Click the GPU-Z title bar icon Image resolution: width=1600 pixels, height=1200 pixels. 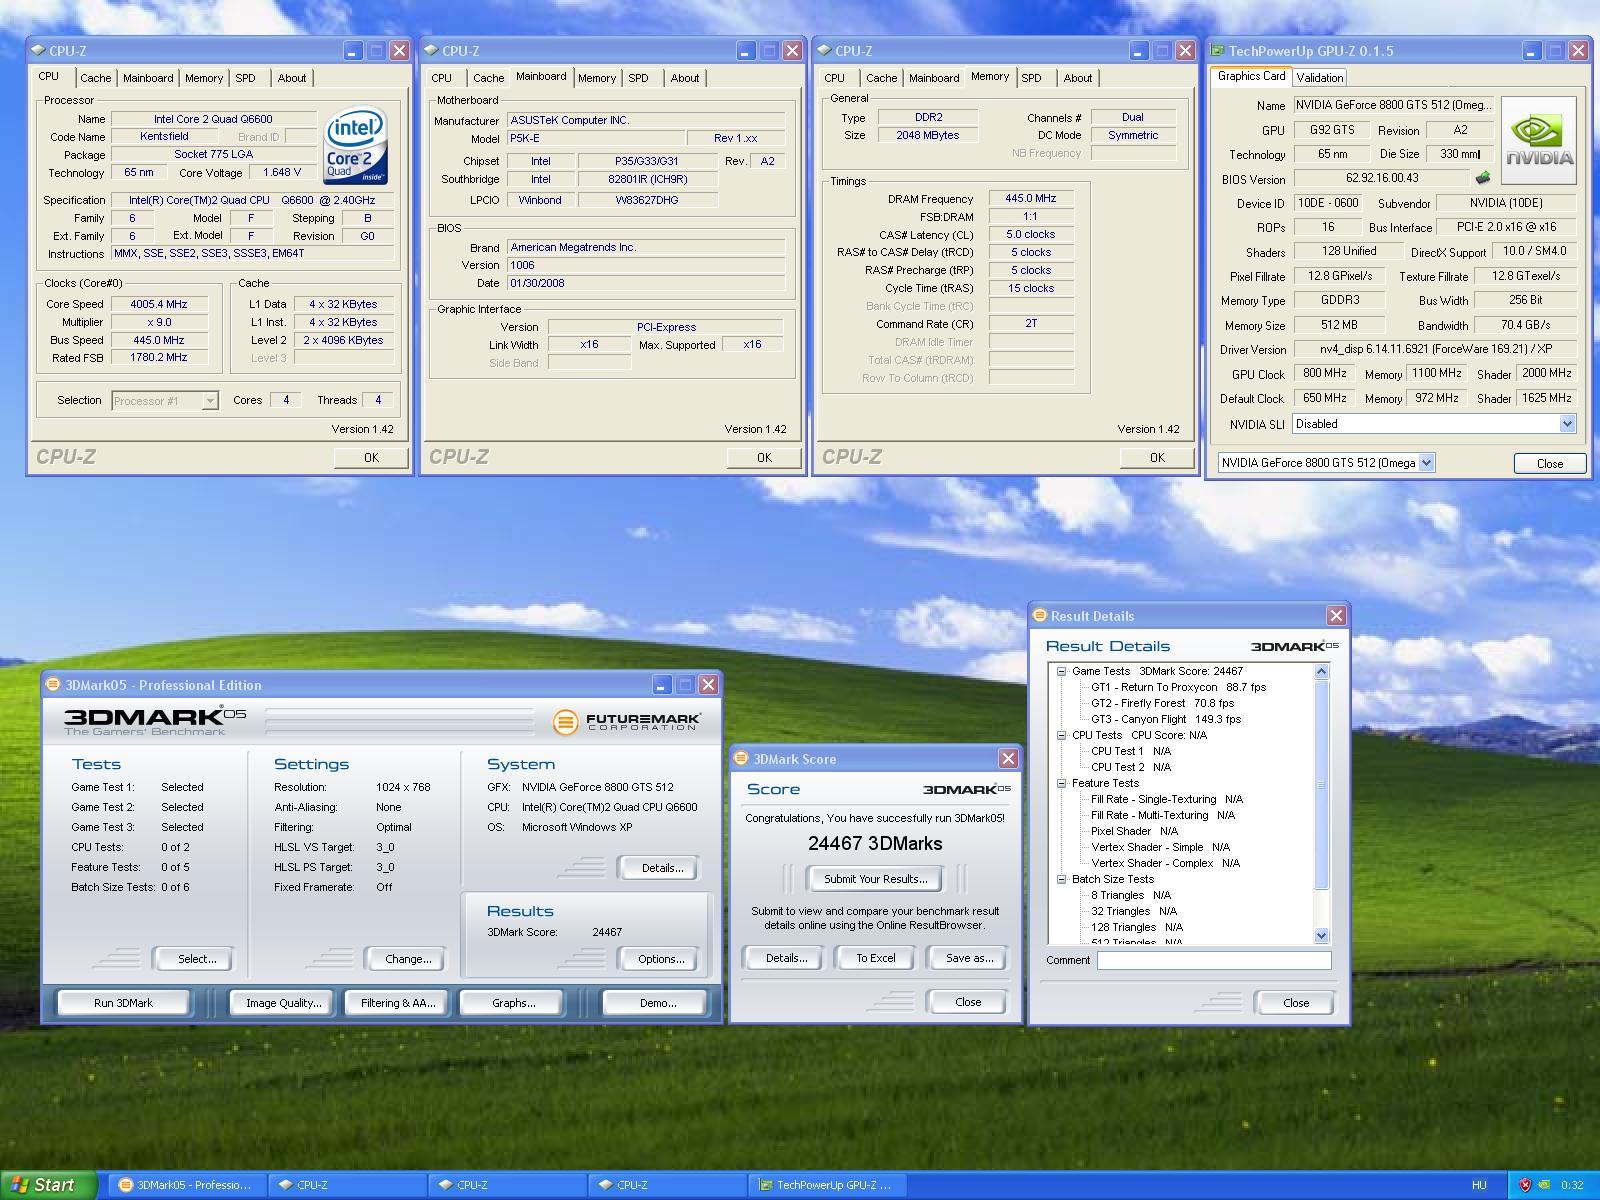coord(1217,50)
